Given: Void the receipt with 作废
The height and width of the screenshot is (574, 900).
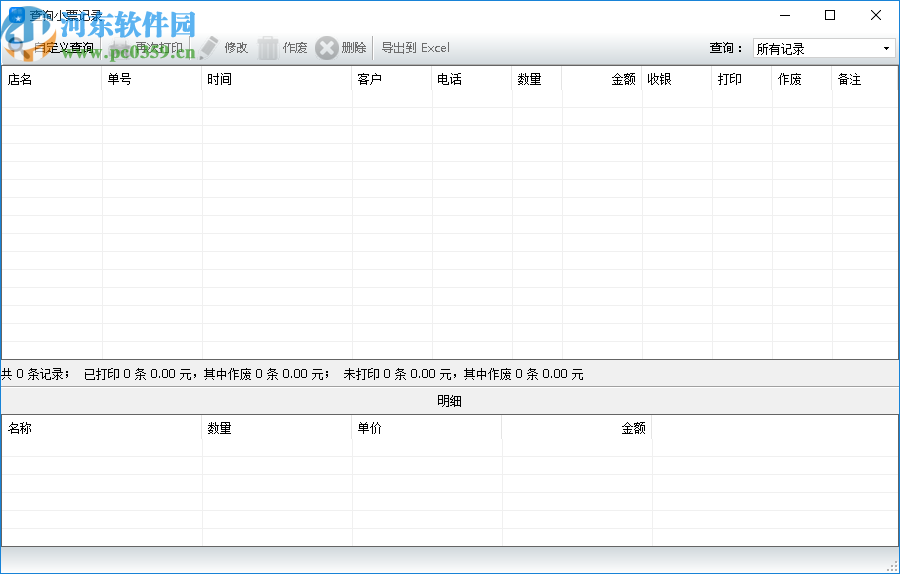Looking at the screenshot, I should (x=295, y=48).
